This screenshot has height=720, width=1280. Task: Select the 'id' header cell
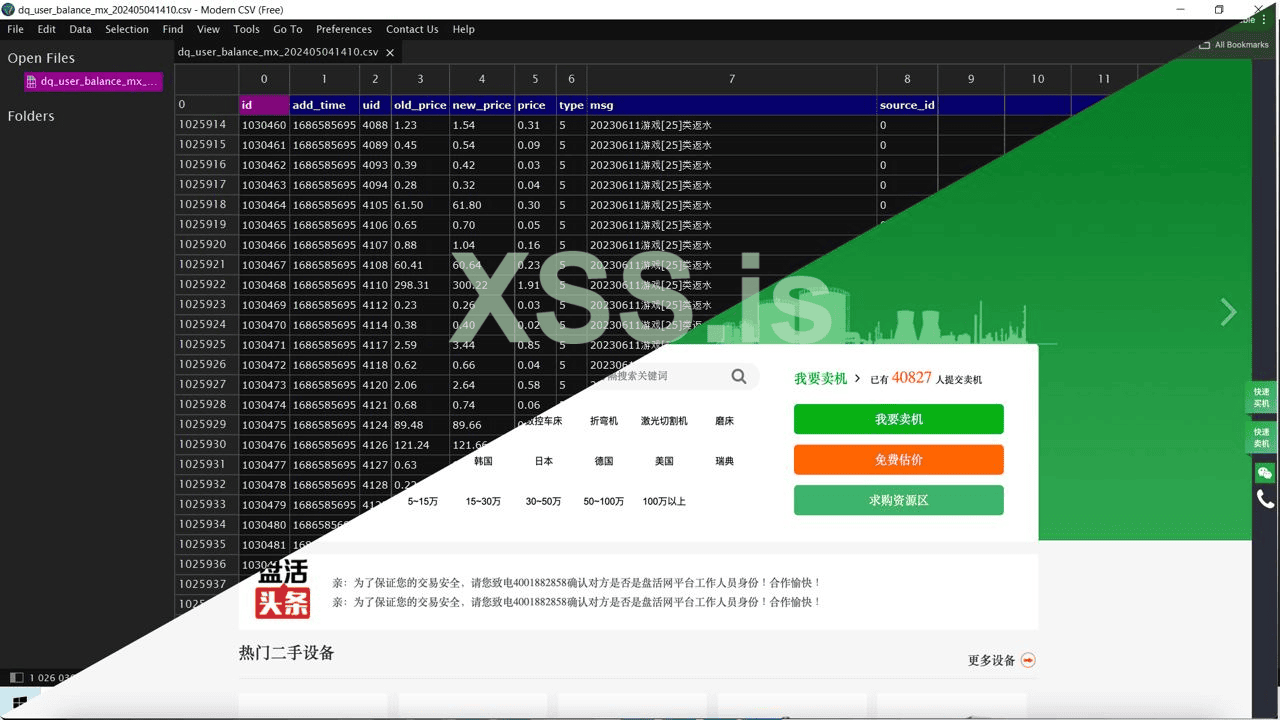[264, 105]
